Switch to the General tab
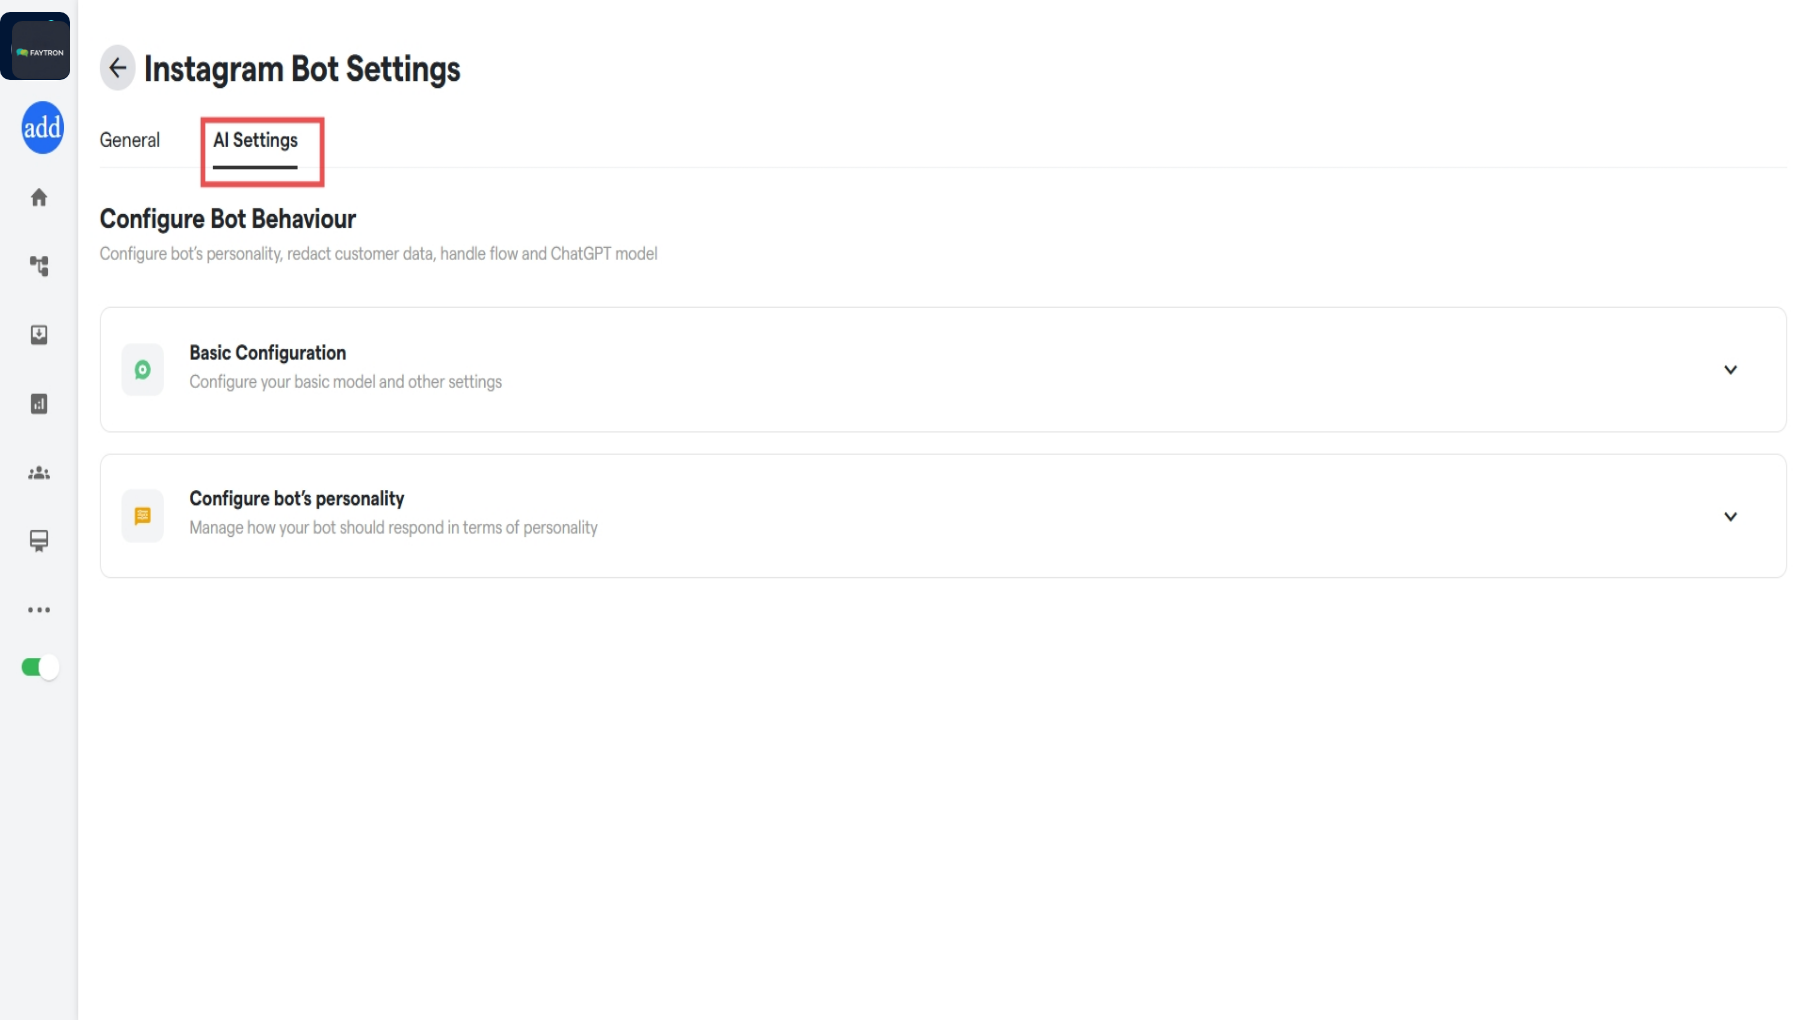Viewport: 1806px width, 1020px height. (129, 140)
